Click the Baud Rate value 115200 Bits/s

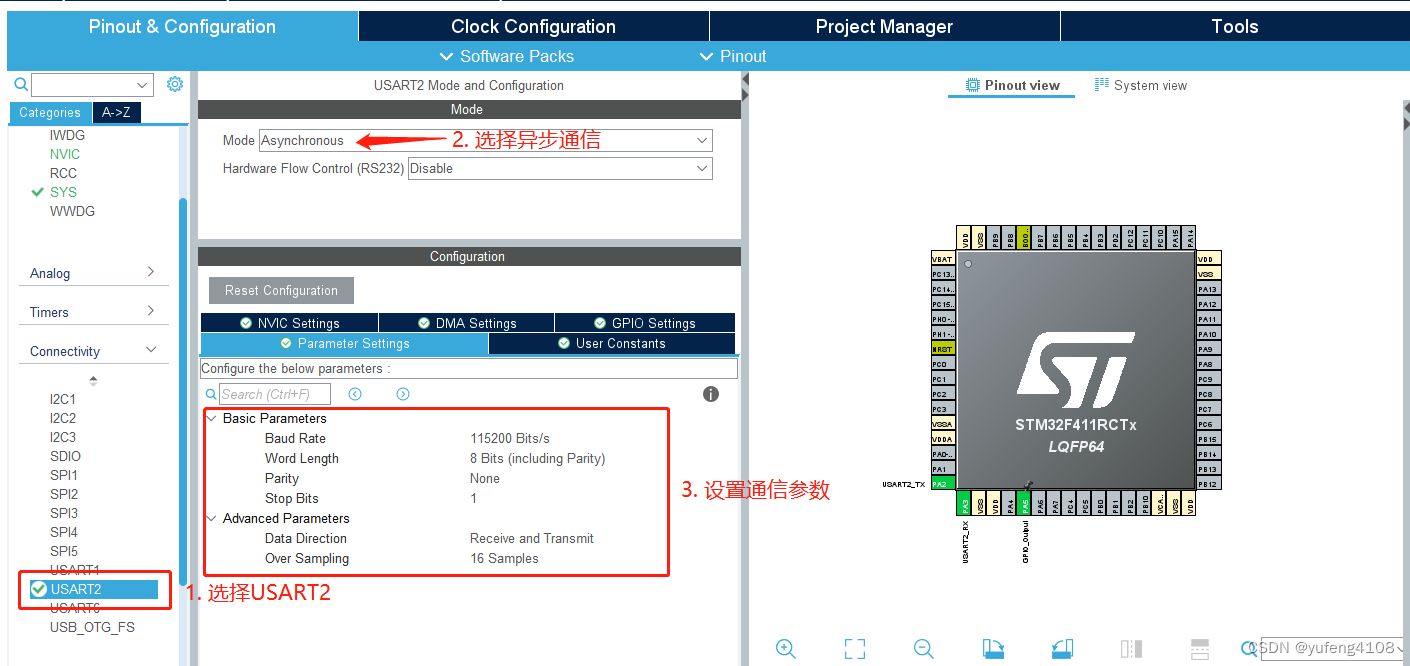[510, 438]
